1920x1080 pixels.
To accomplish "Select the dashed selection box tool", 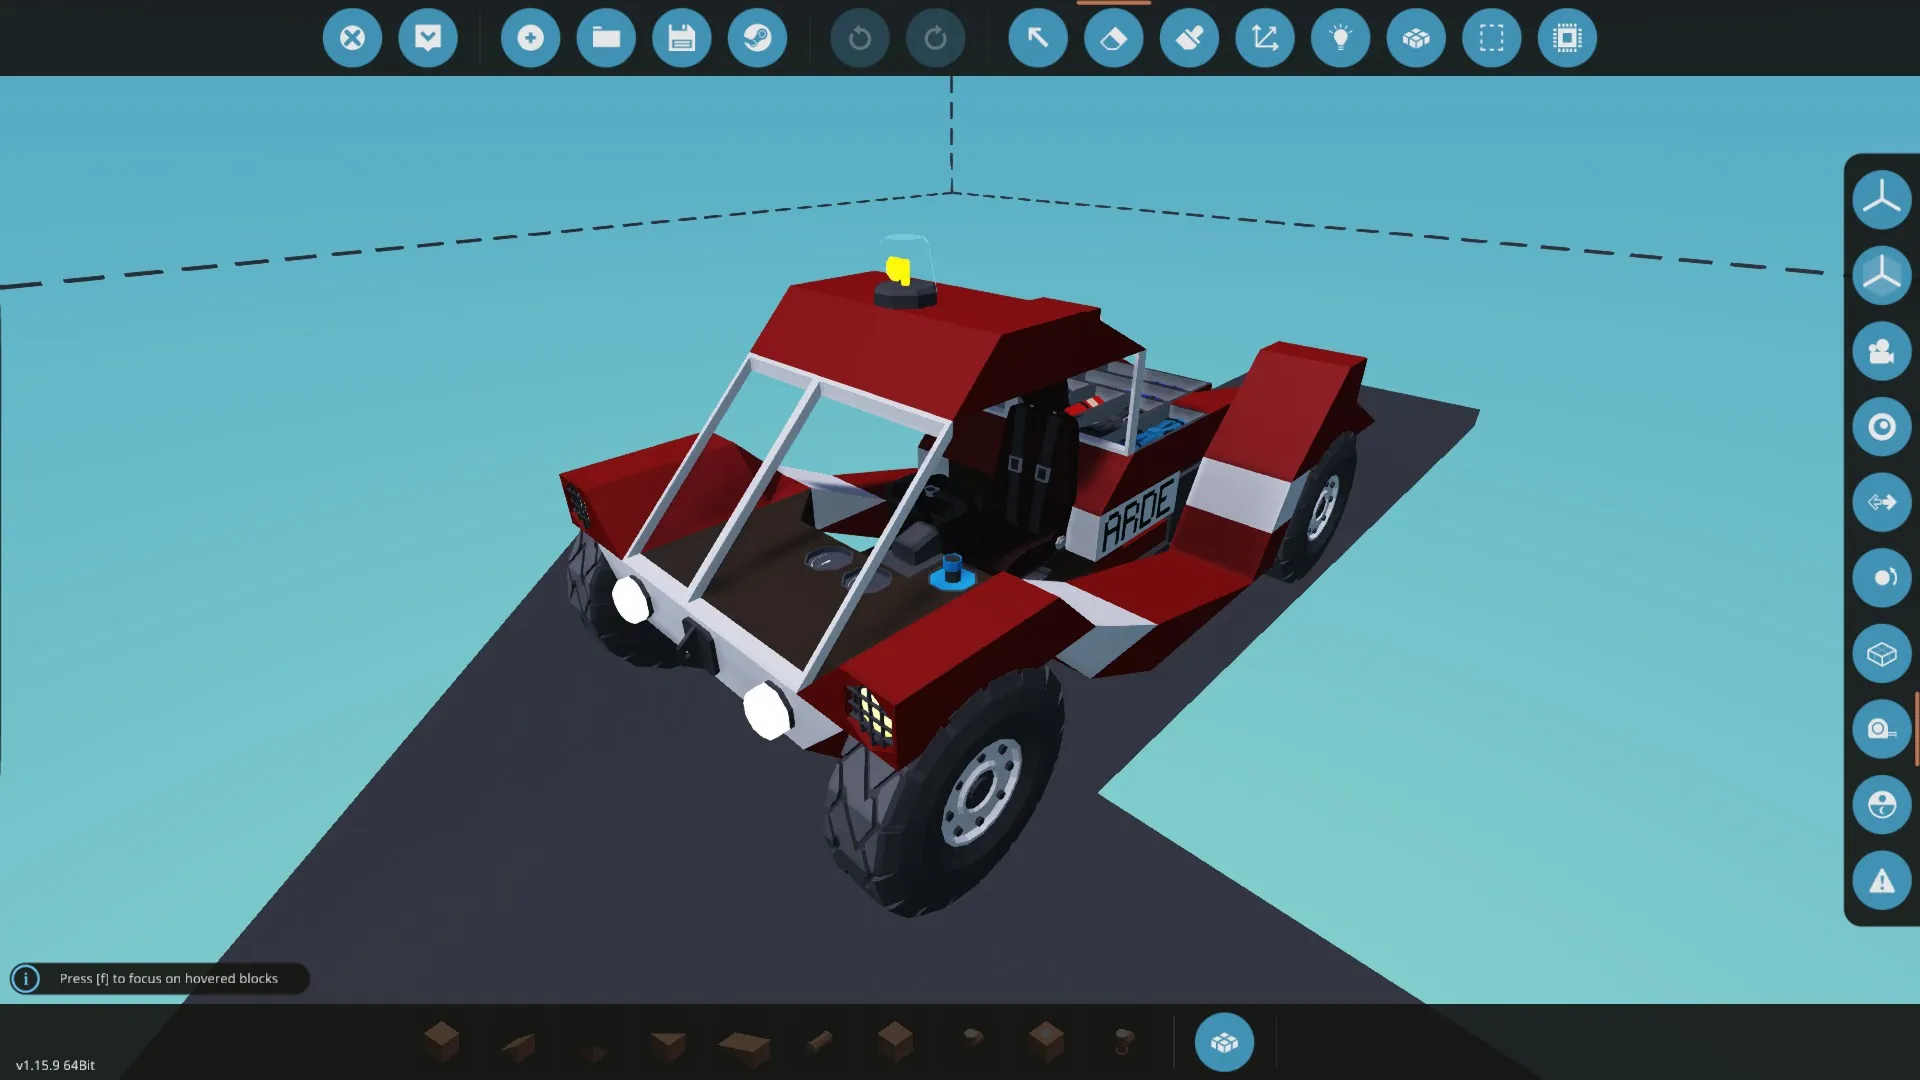I will [1491, 38].
